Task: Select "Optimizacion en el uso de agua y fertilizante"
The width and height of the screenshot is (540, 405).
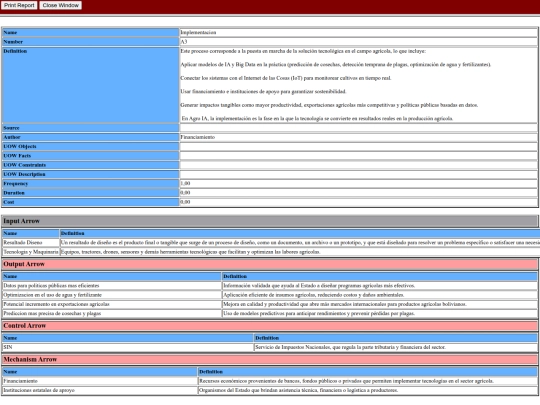Action: click(x=53, y=295)
